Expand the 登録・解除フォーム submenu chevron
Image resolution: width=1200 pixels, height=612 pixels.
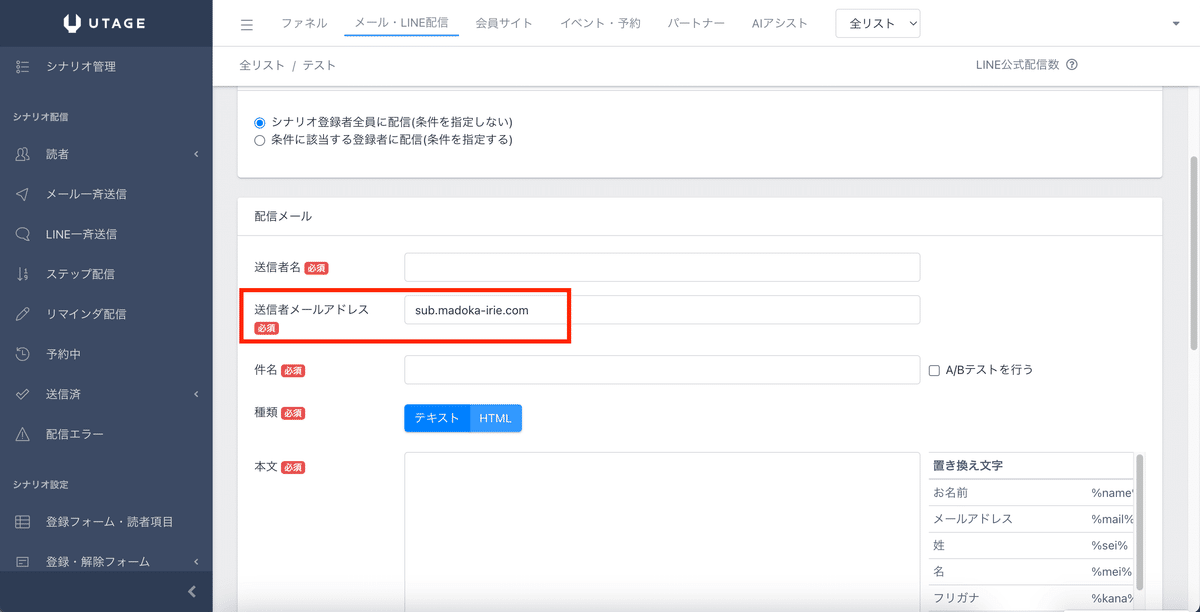pos(196,562)
